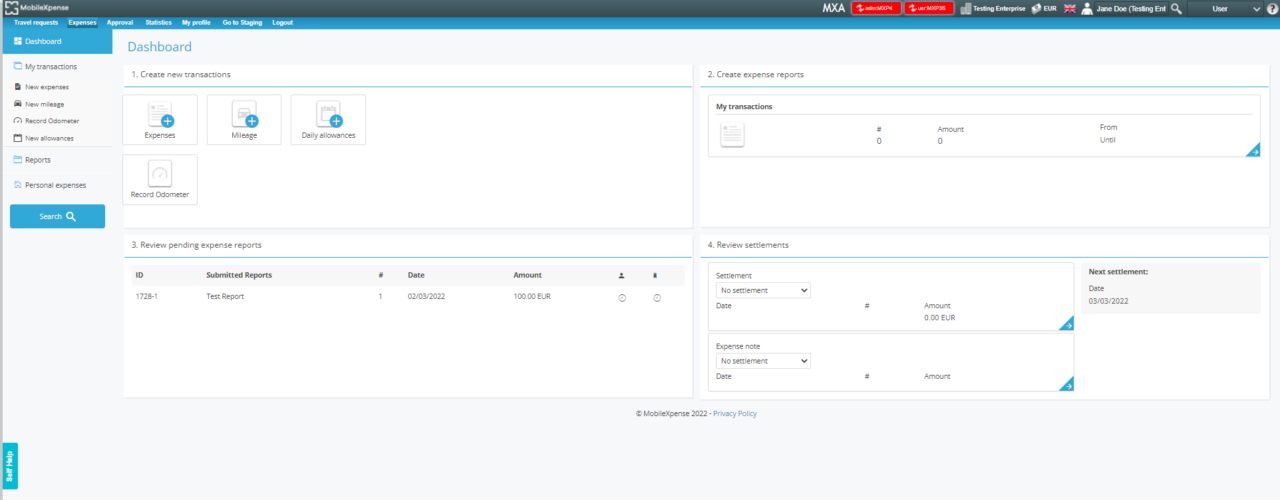Open the Travel requests menu
Image resolution: width=1280 pixels, height=500 pixels.
[36, 22]
